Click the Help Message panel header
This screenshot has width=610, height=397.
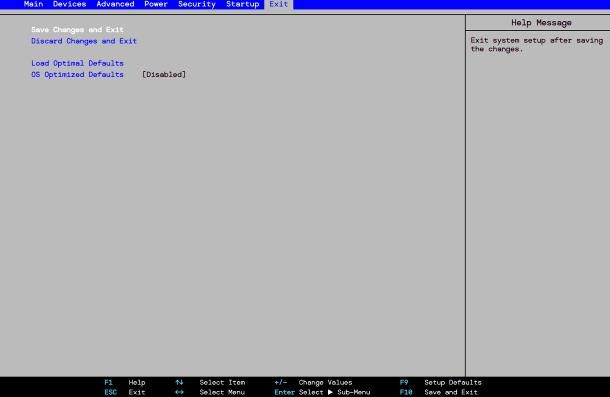coord(541,23)
